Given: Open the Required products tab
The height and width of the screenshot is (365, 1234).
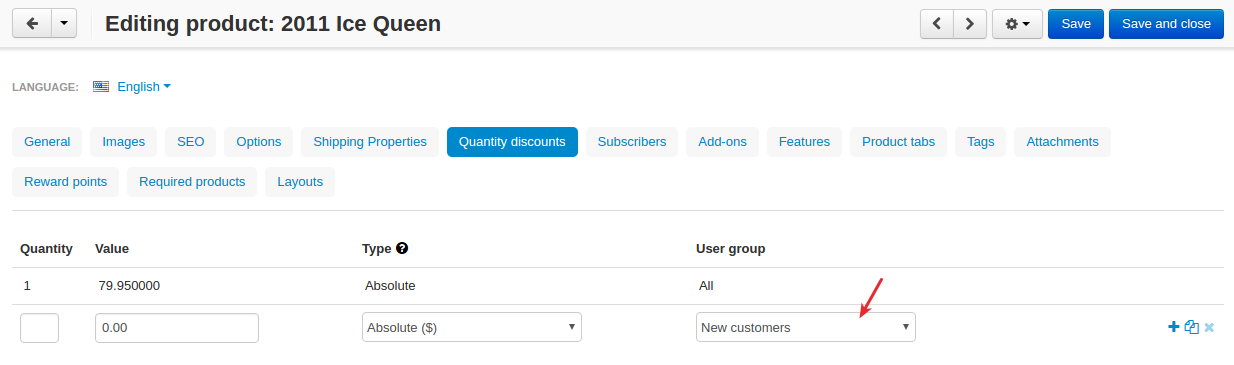Looking at the screenshot, I should pos(192,182).
